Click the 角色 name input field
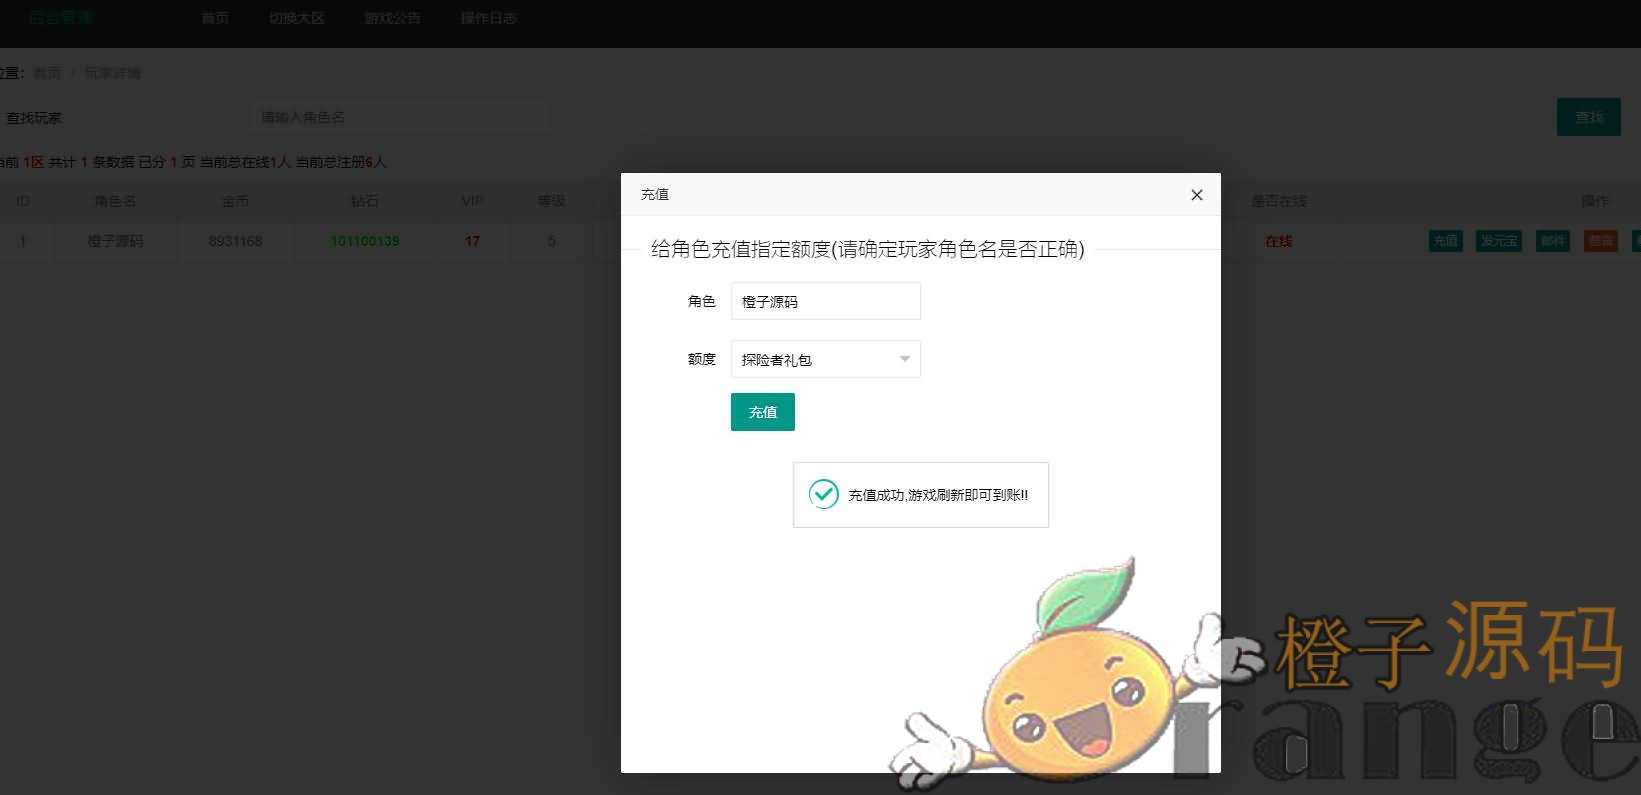This screenshot has height=795, width=1641. [825, 301]
